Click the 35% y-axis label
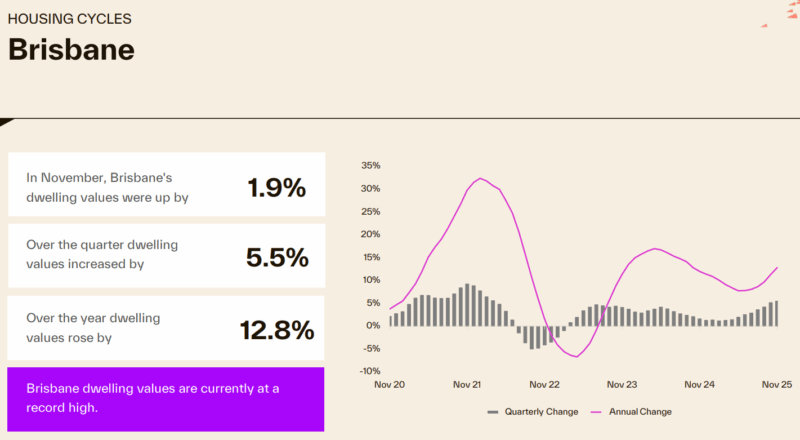 click(370, 165)
